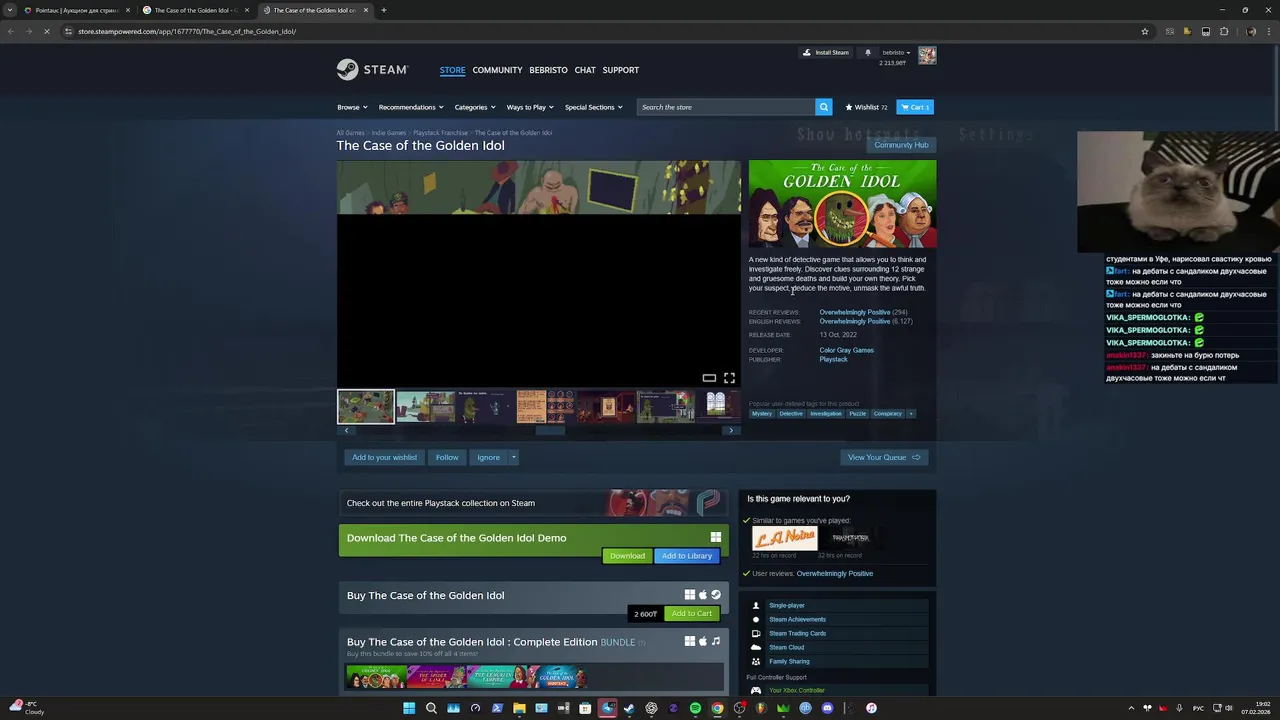This screenshot has height=720, width=1280.
Task: Click the store search magnifier button
Action: coord(824,107)
